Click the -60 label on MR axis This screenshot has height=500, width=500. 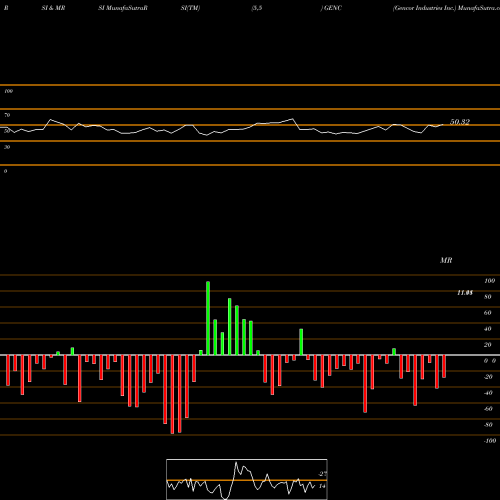pos(488,409)
